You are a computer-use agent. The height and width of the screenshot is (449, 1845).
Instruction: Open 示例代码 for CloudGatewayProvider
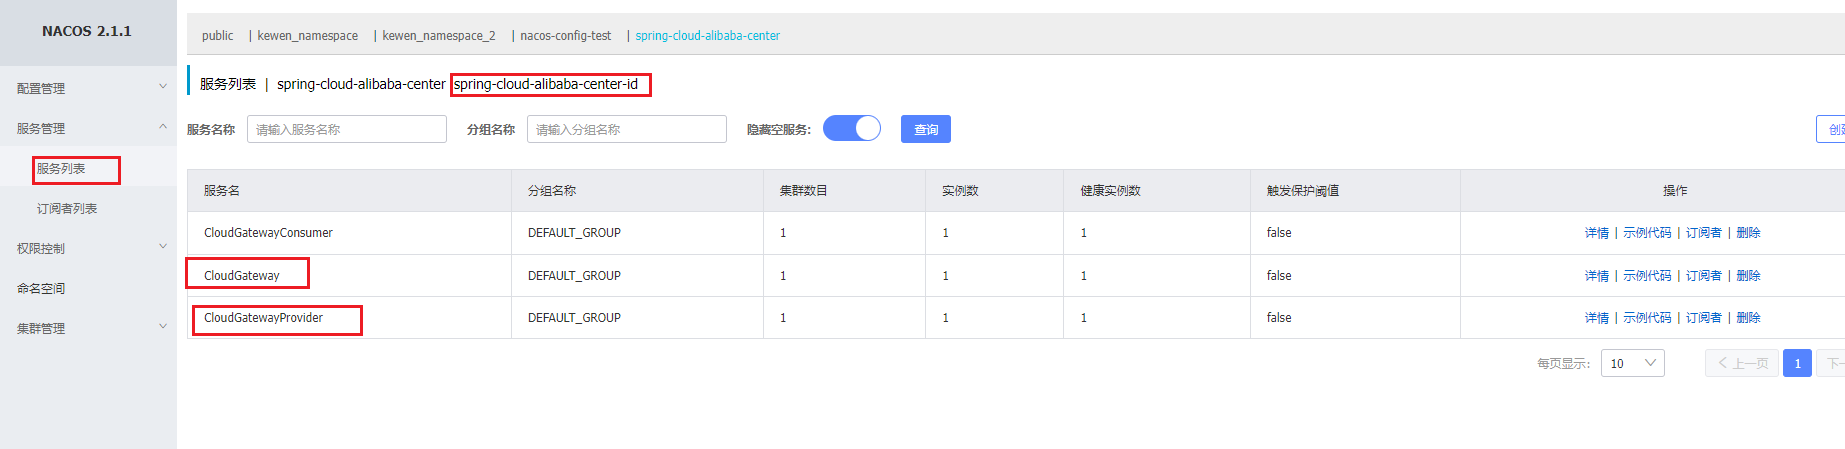[1647, 318]
